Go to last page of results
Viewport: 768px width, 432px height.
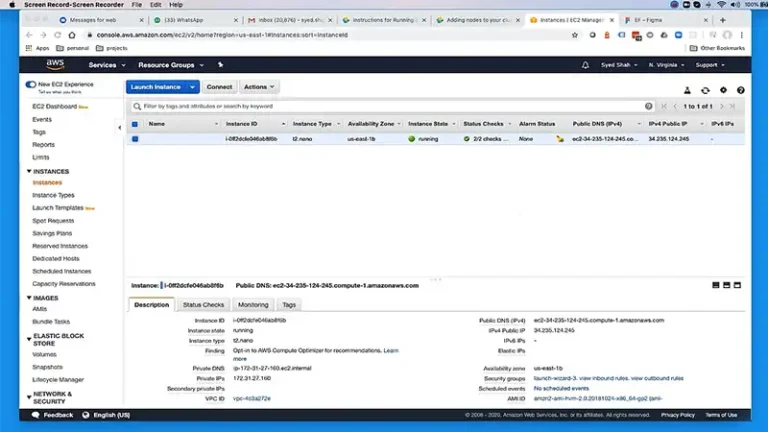732,106
